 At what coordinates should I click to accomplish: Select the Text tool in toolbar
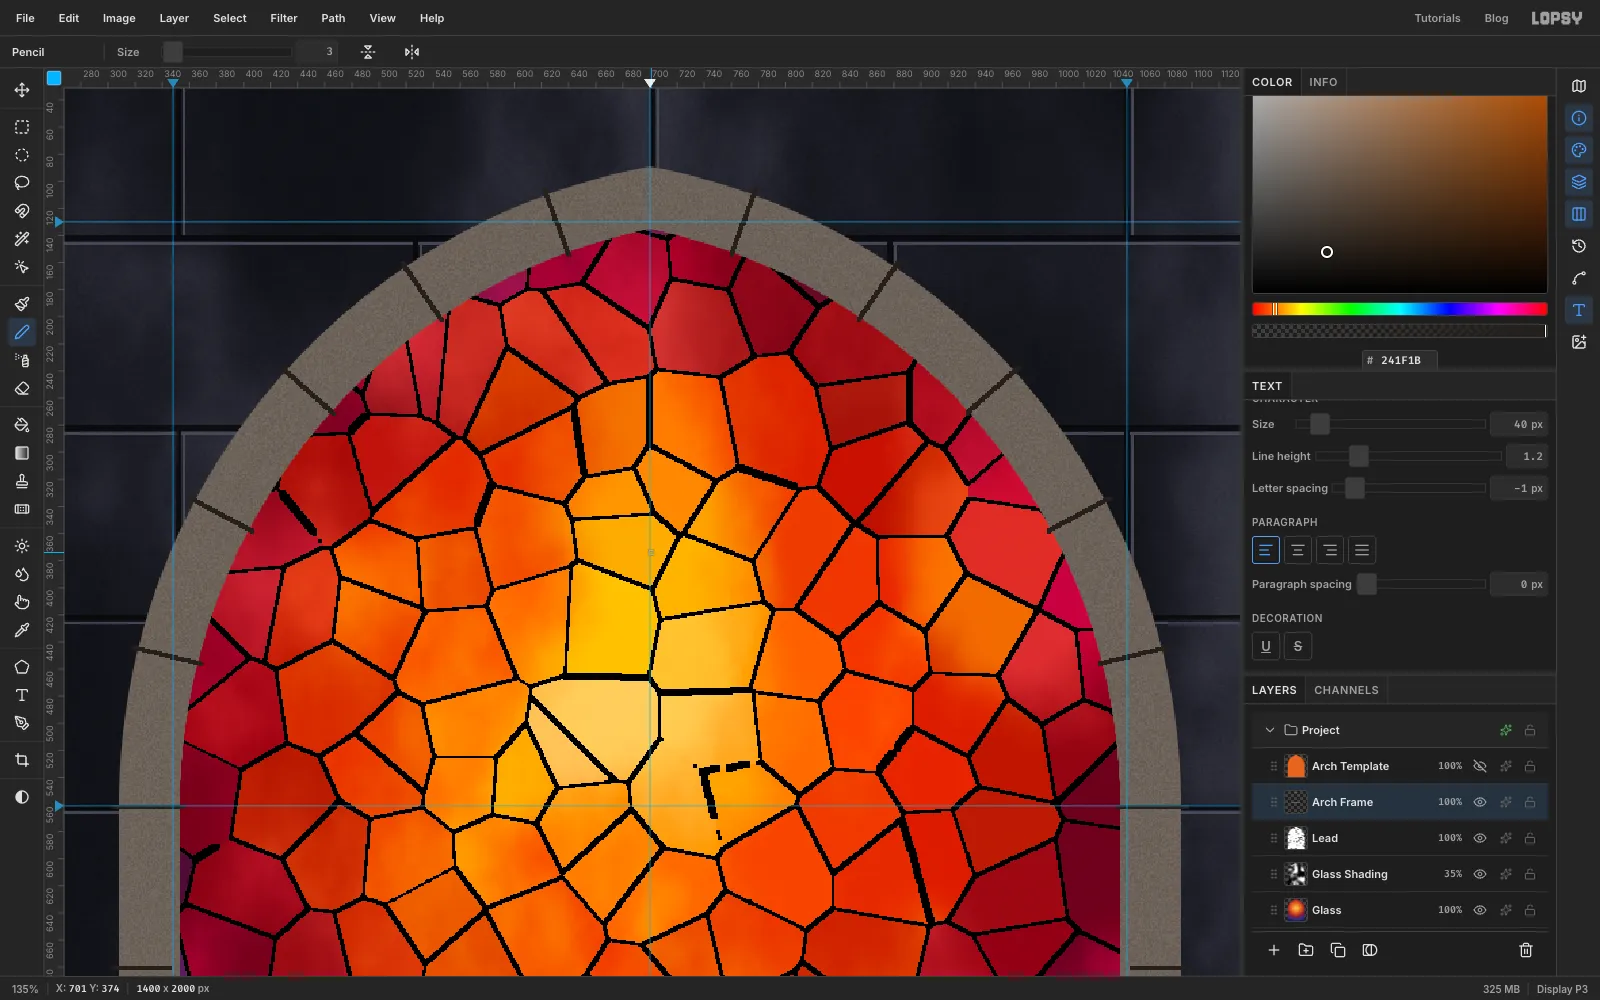coord(22,695)
